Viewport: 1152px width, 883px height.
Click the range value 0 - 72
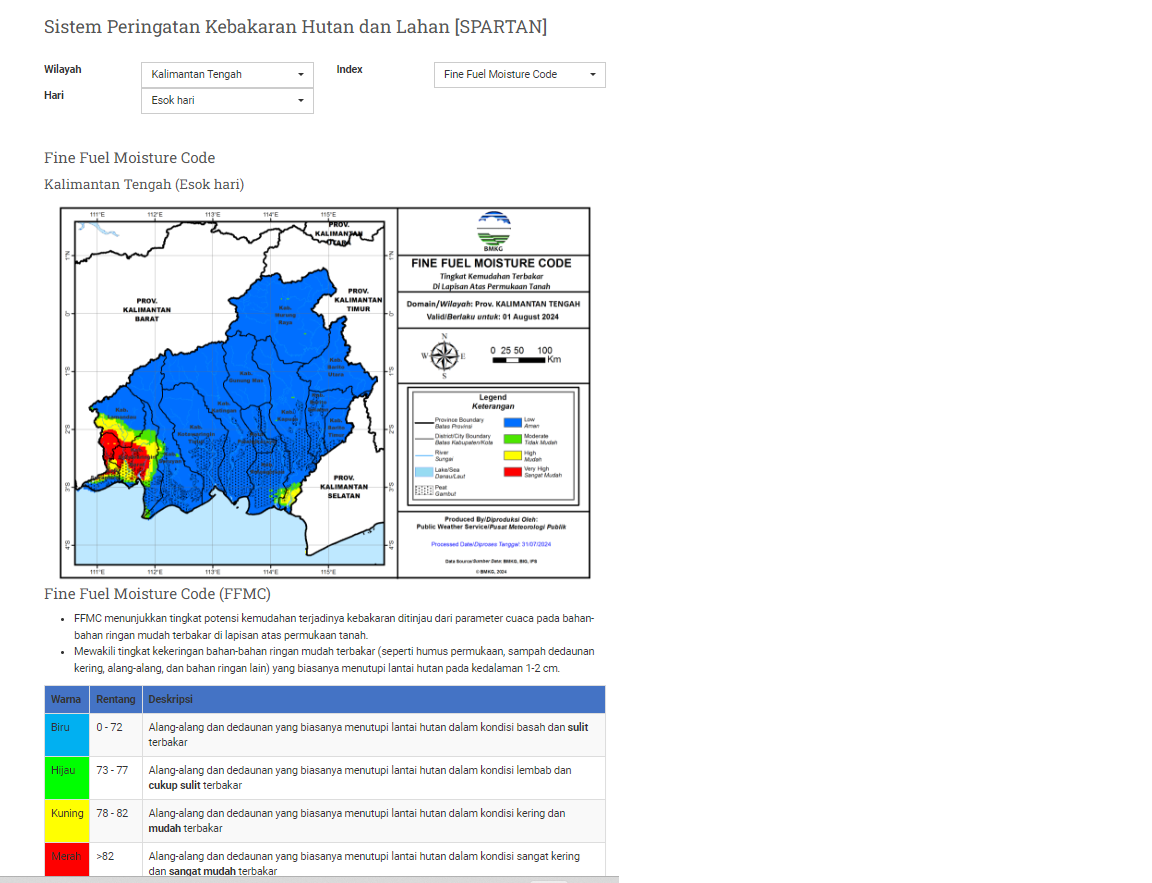pyautogui.click(x=109, y=727)
